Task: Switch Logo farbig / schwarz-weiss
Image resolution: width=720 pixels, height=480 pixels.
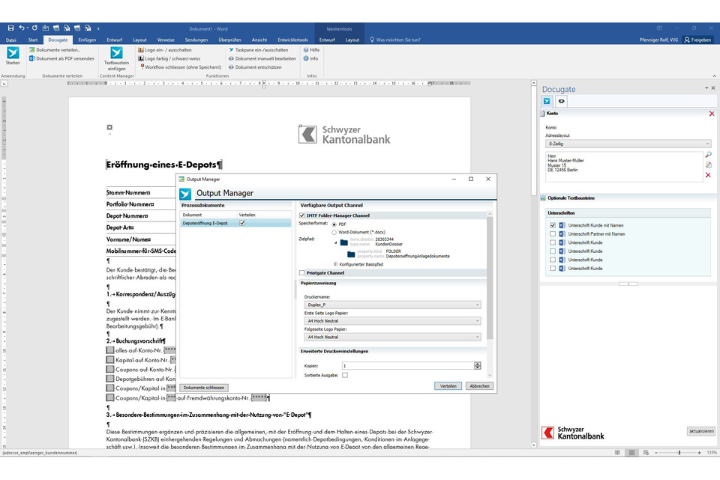Action: pyautogui.click(x=169, y=58)
